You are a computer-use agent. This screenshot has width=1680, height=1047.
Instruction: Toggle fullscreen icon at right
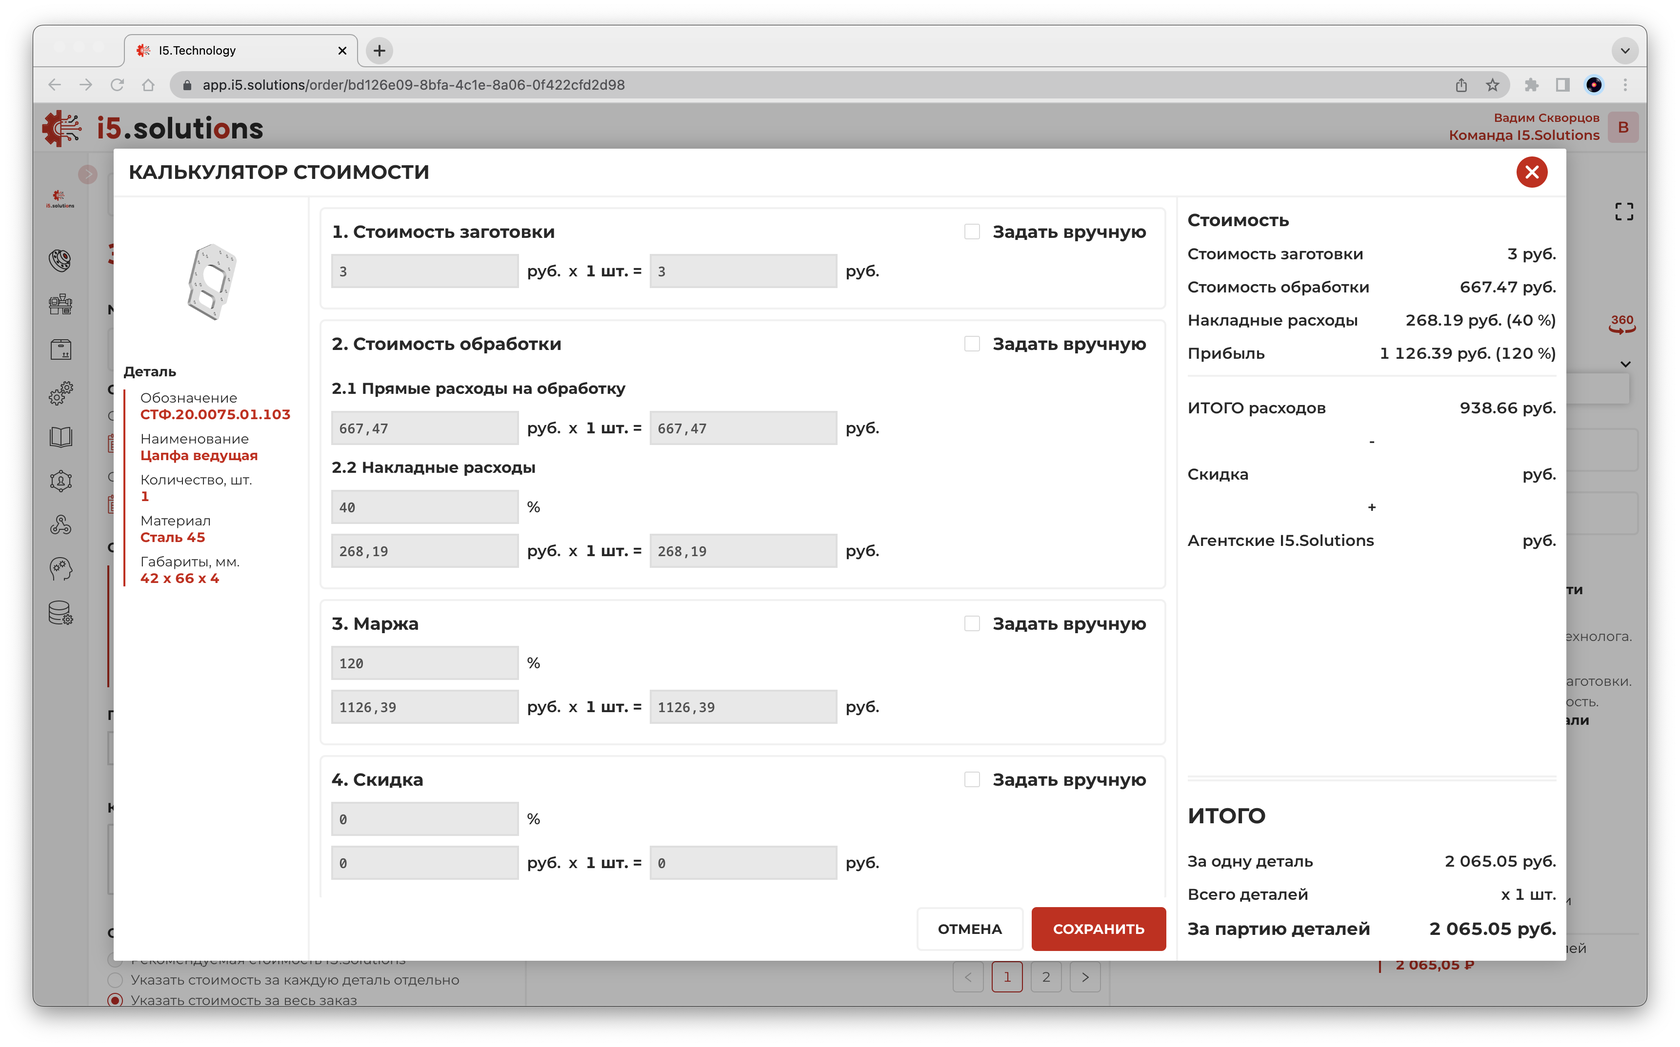[1624, 212]
